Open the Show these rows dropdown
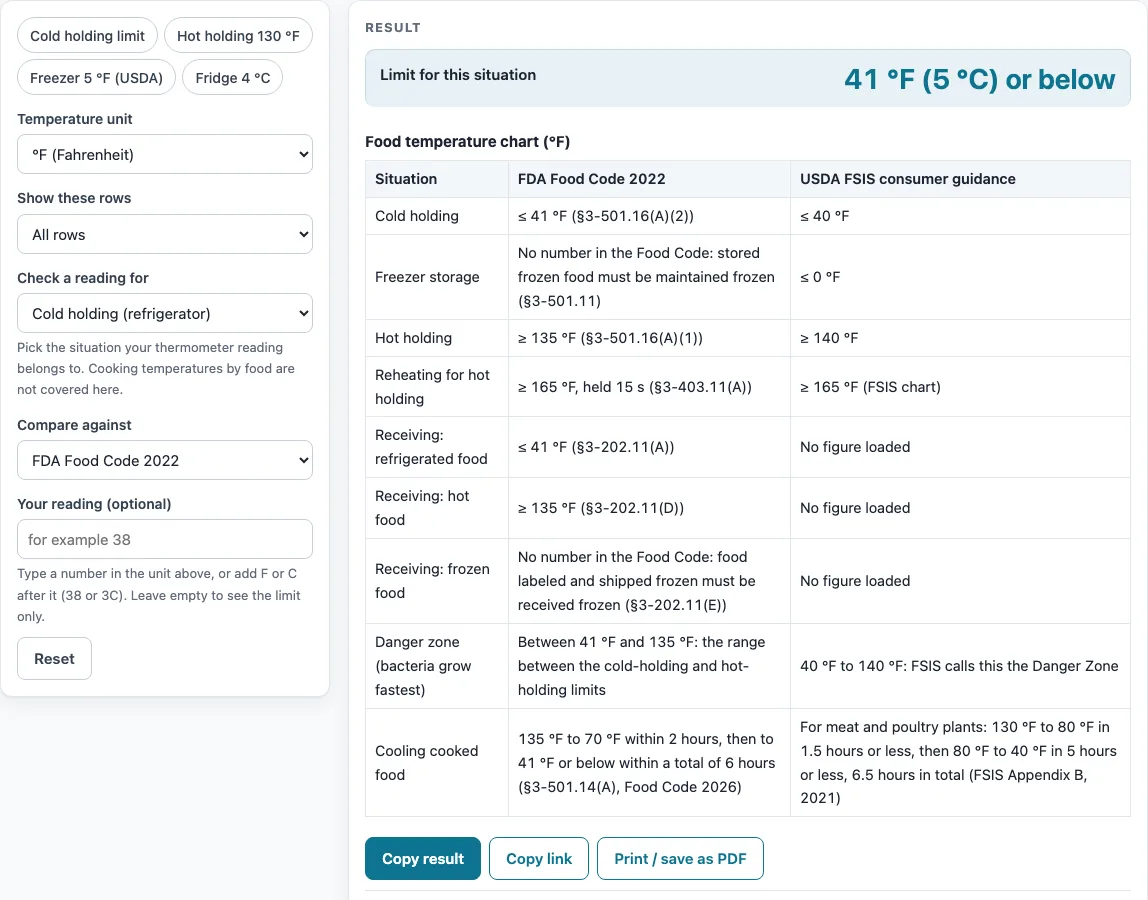The image size is (1148, 900). tap(165, 234)
